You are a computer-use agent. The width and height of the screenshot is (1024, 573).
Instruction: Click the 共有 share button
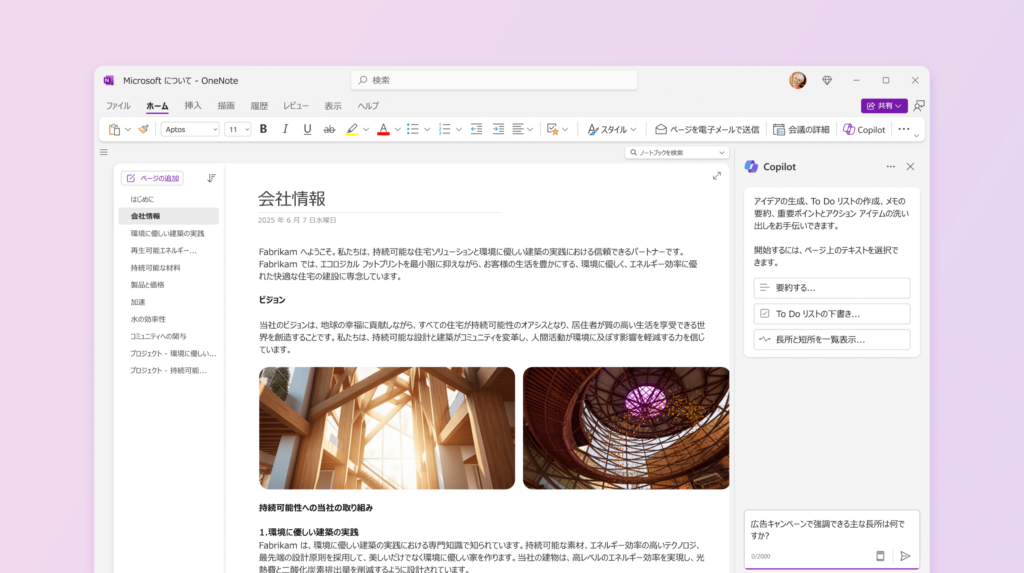point(884,106)
